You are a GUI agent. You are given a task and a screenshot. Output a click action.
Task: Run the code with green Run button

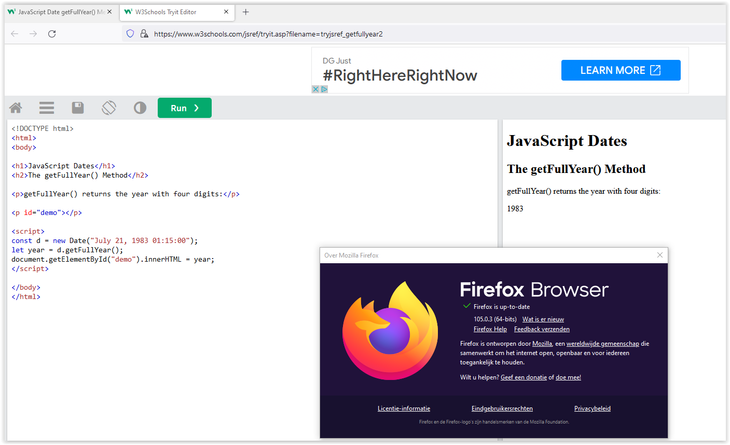point(185,108)
